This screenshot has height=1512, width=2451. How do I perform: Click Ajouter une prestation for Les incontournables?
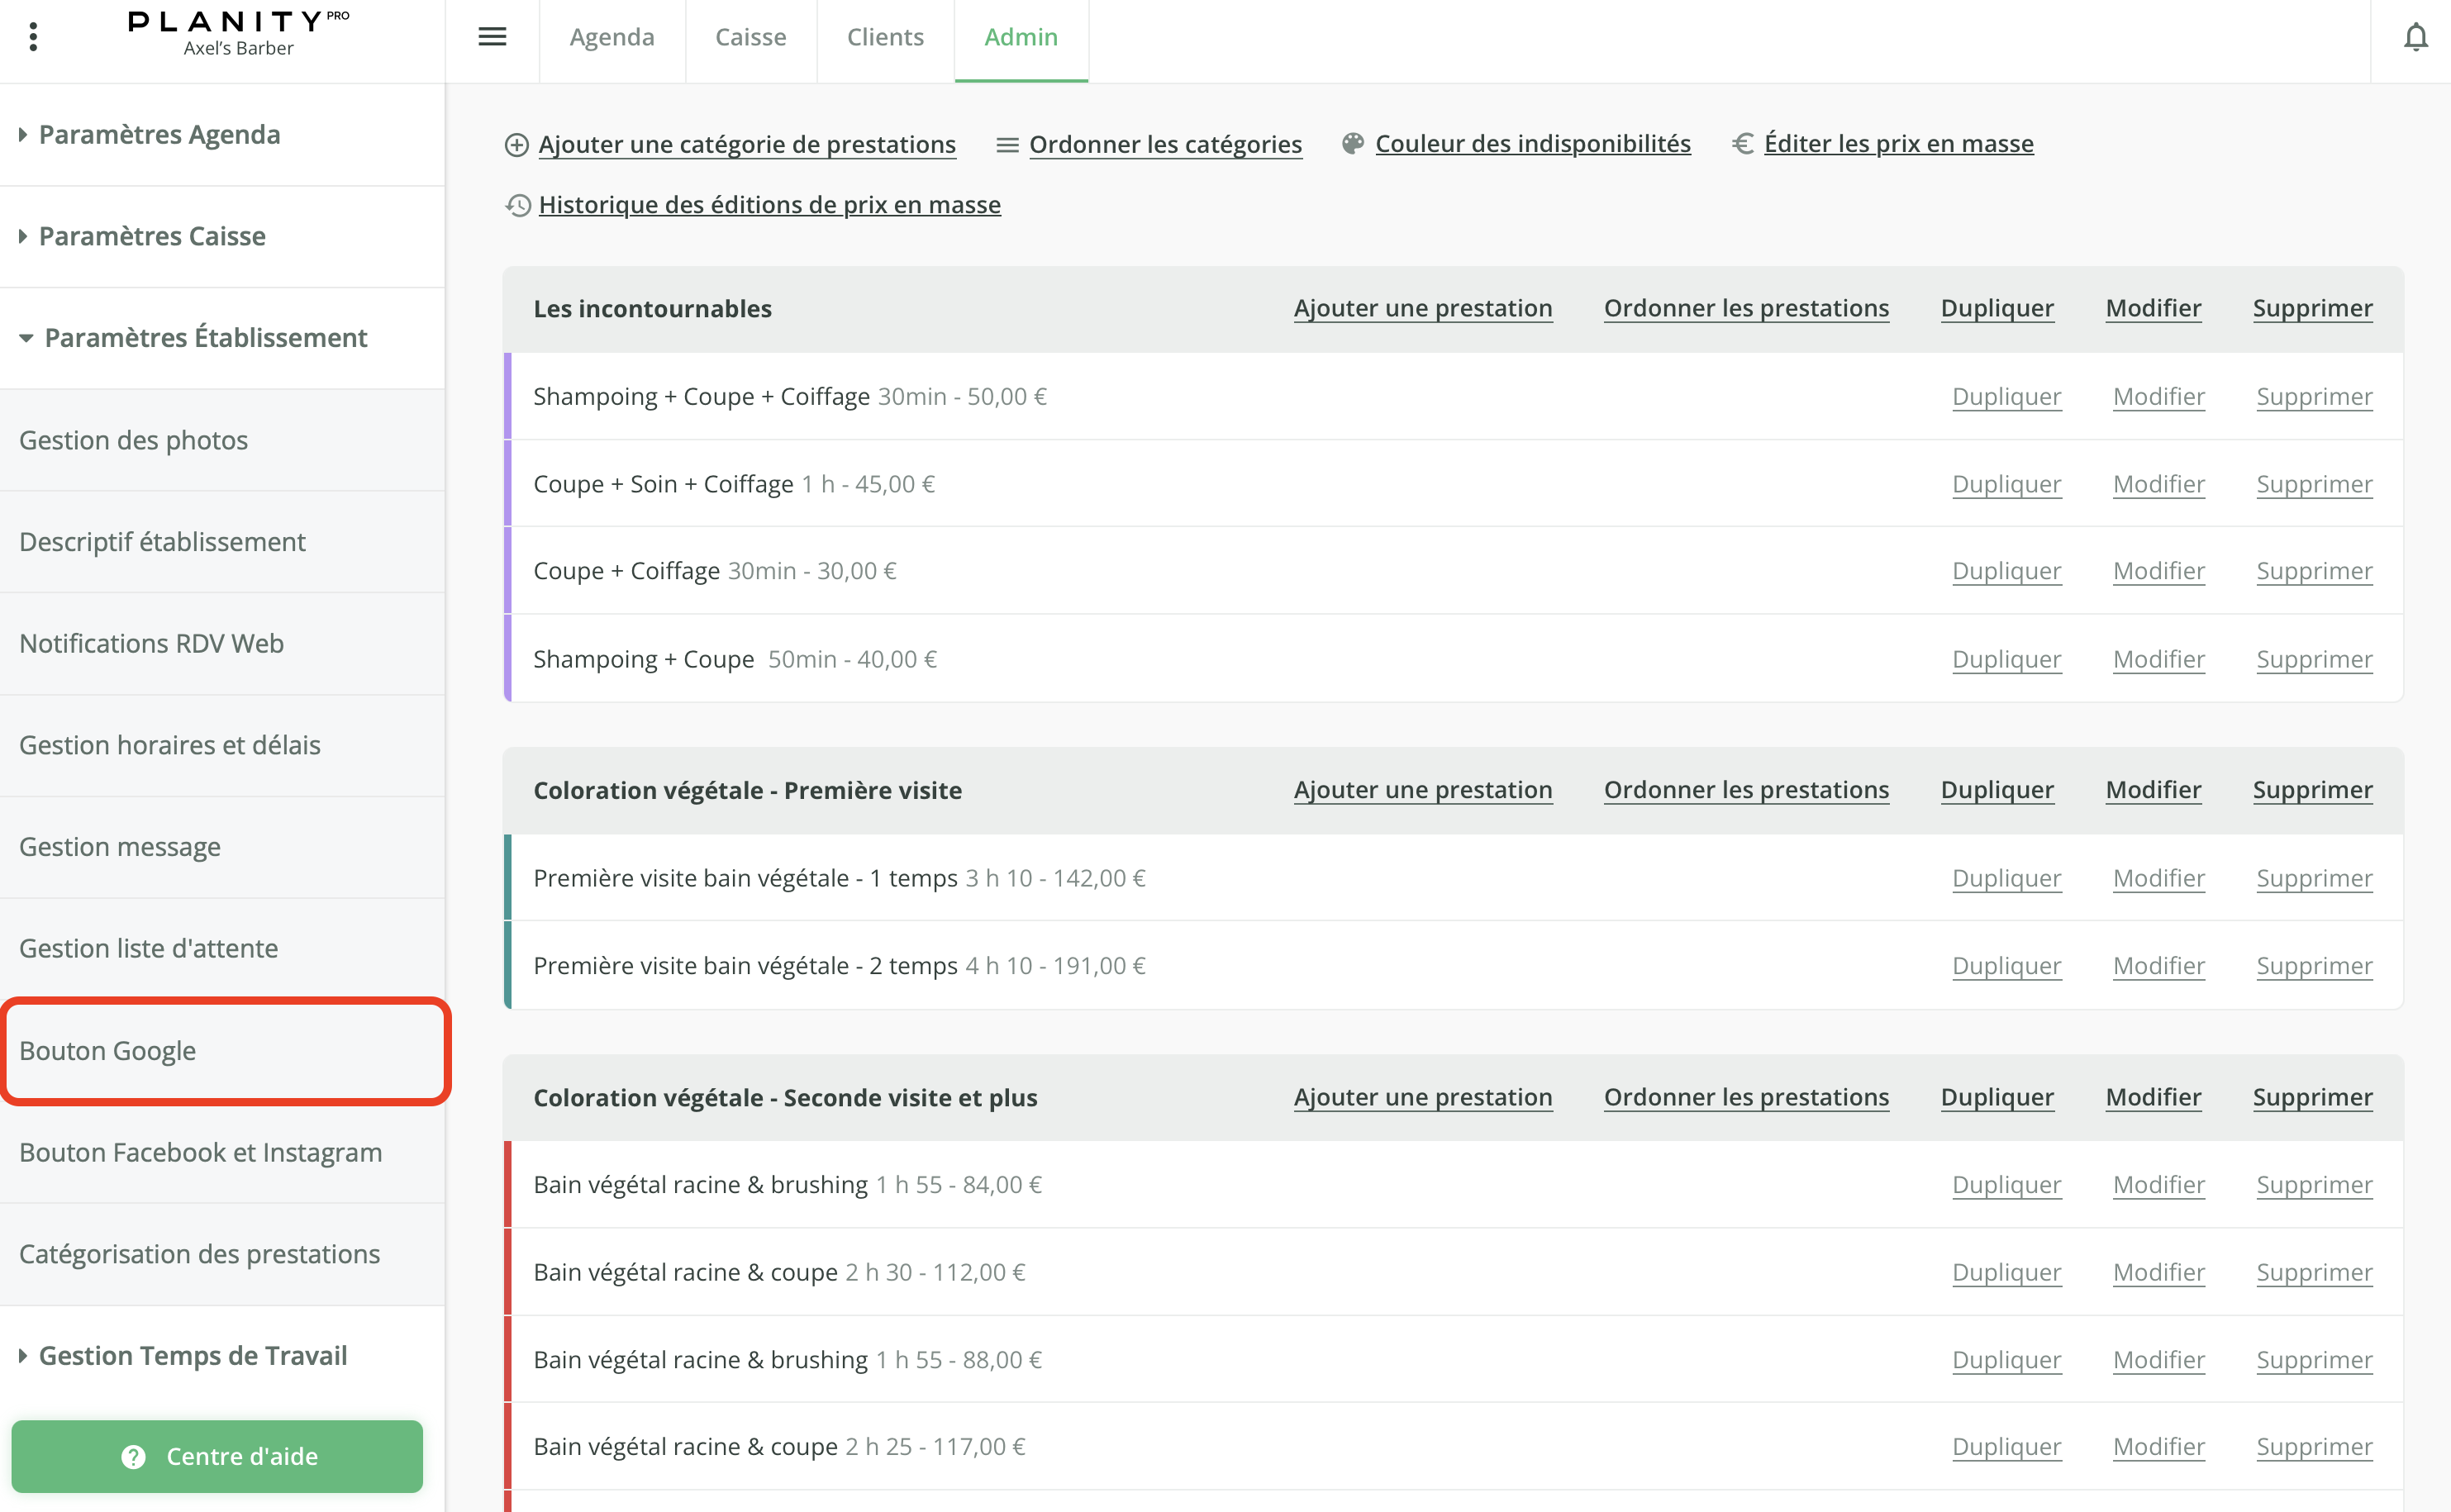click(x=1423, y=308)
